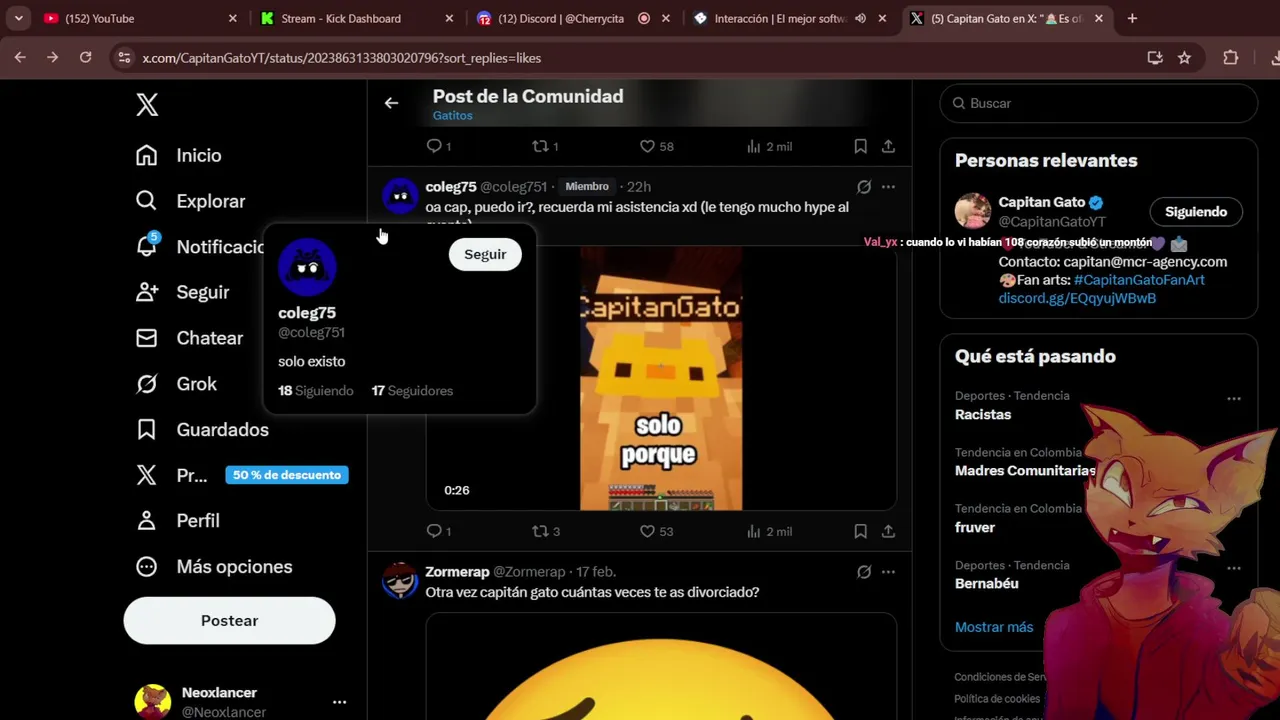Open more options on Zormerap's post
The width and height of the screenshot is (1280, 720).
coord(888,572)
